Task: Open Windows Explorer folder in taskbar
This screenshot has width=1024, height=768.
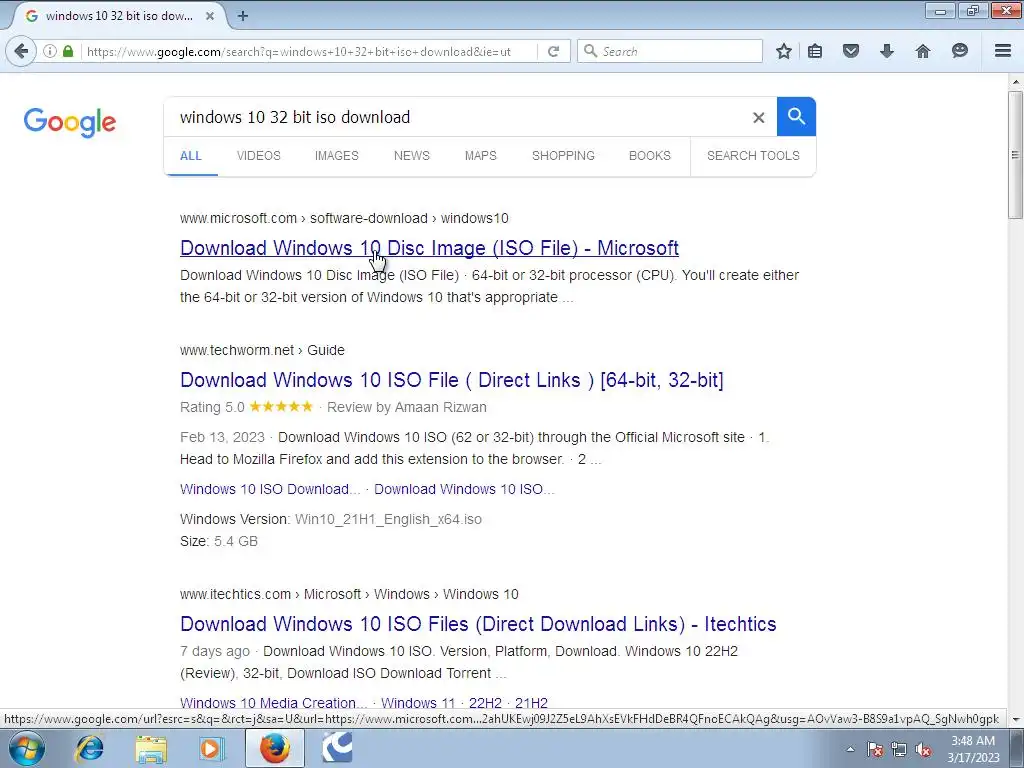Action: tap(152, 749)
